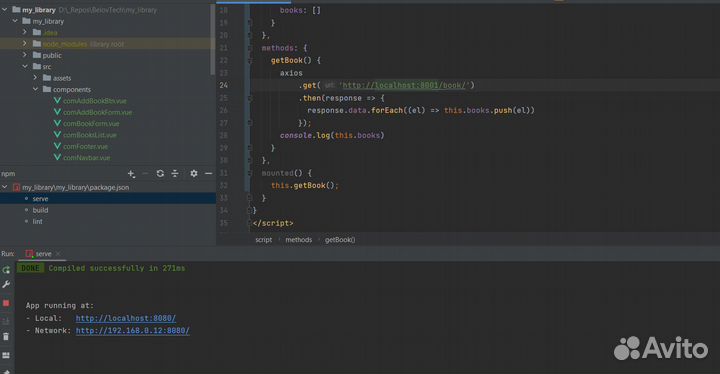
Task: Click the localhost:8001/book URL in code
Action: point(405,85)
